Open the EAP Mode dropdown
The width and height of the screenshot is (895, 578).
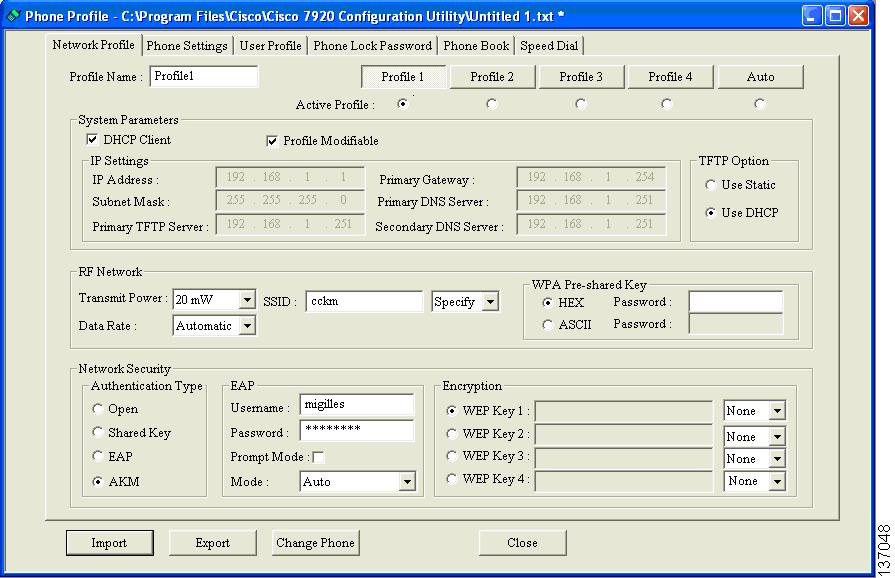[406, 482]
